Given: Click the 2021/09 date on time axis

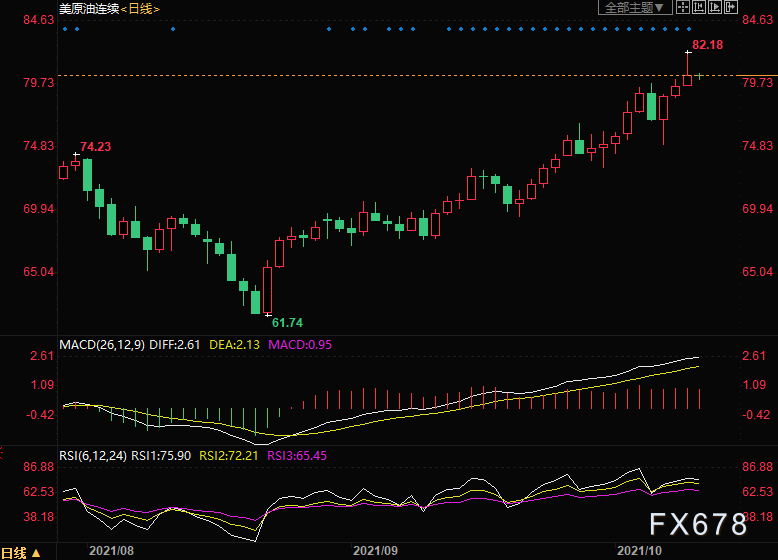Looking at the screenshot, I should pos(375,551).
